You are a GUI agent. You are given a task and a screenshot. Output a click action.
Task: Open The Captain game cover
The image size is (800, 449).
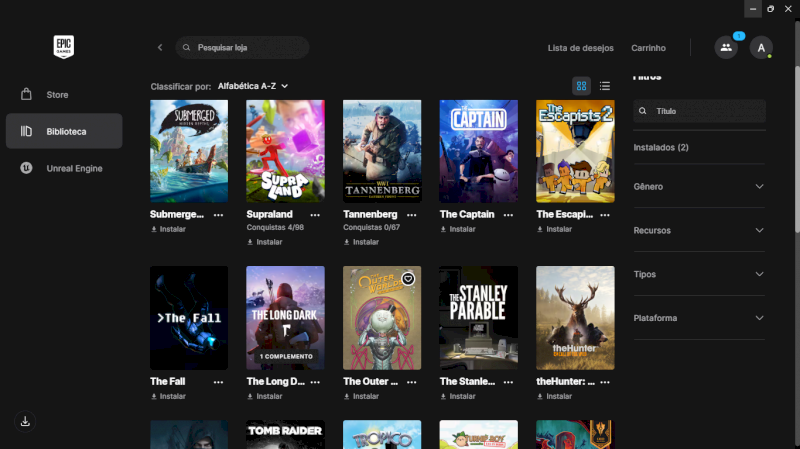pyautogui.click(x=479, y=151)
